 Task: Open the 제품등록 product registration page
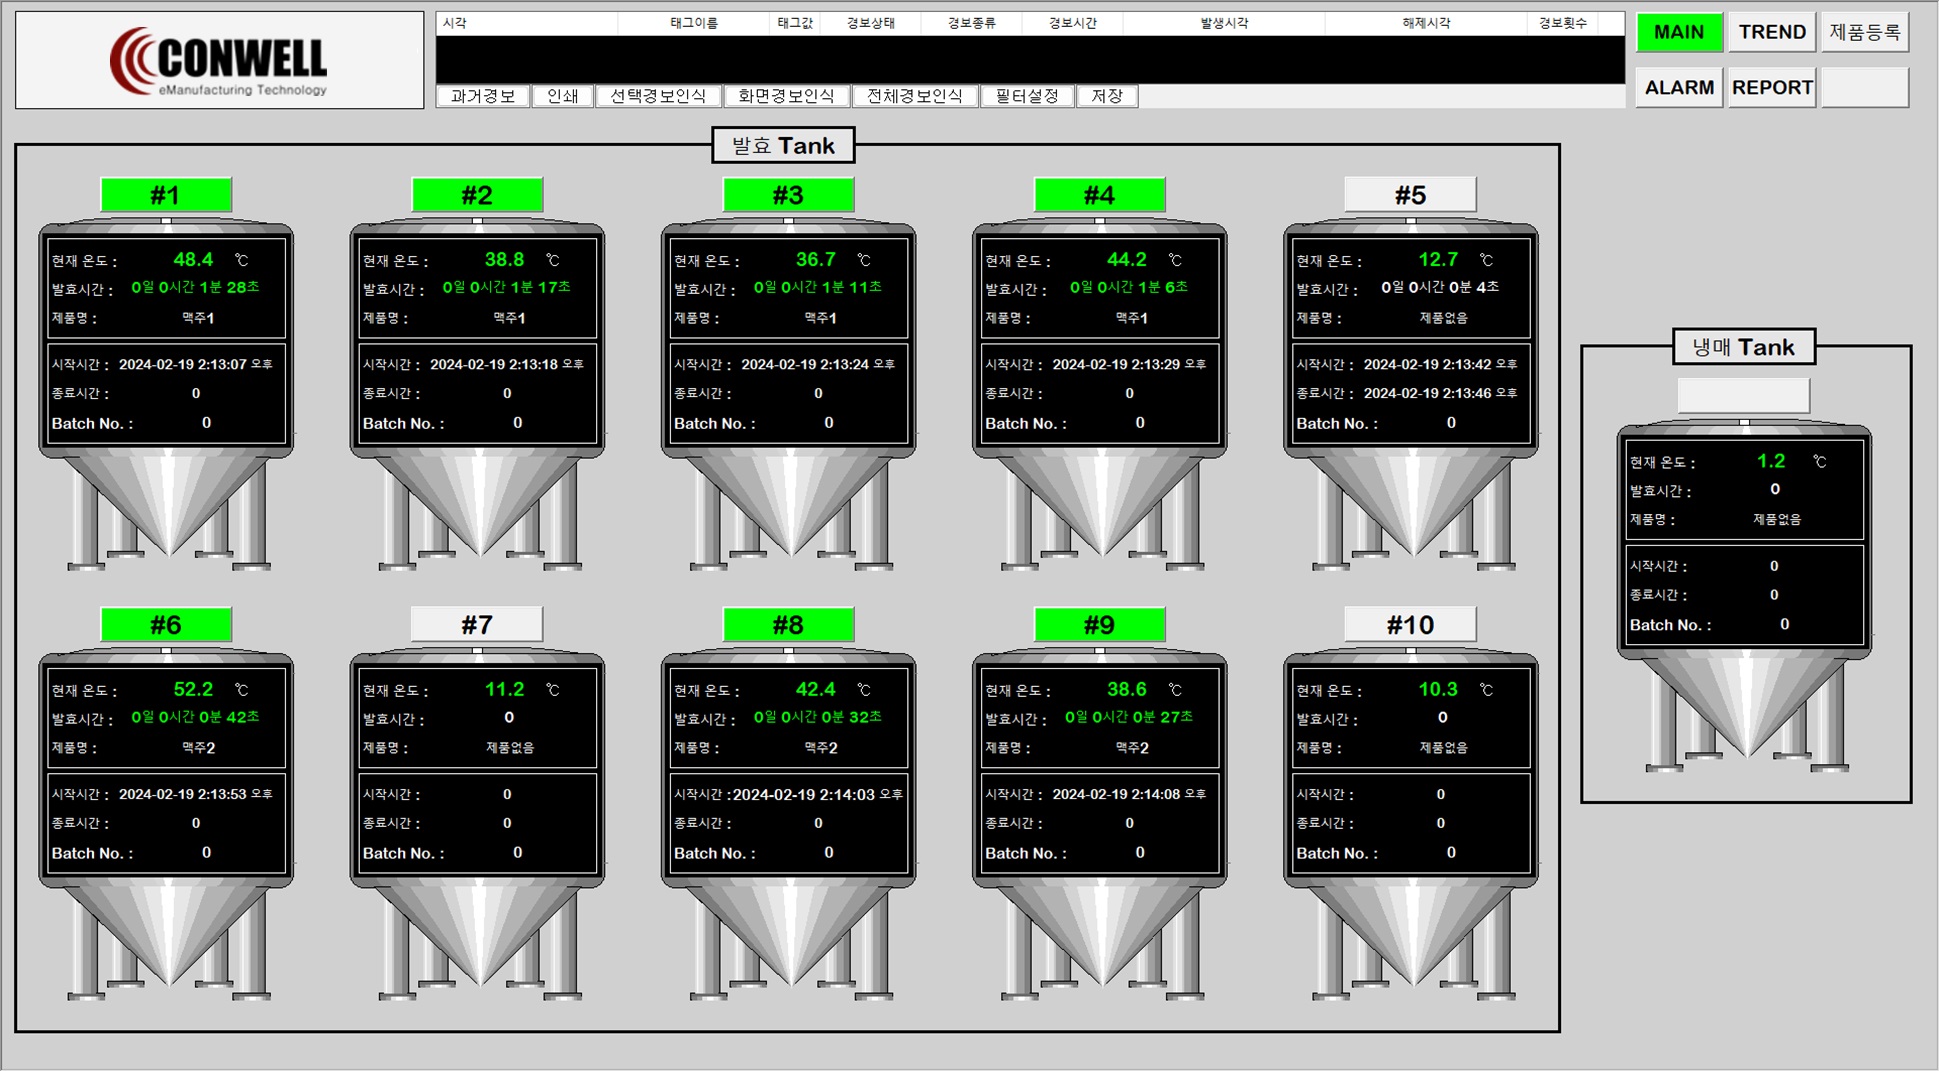coord(1864,32)
